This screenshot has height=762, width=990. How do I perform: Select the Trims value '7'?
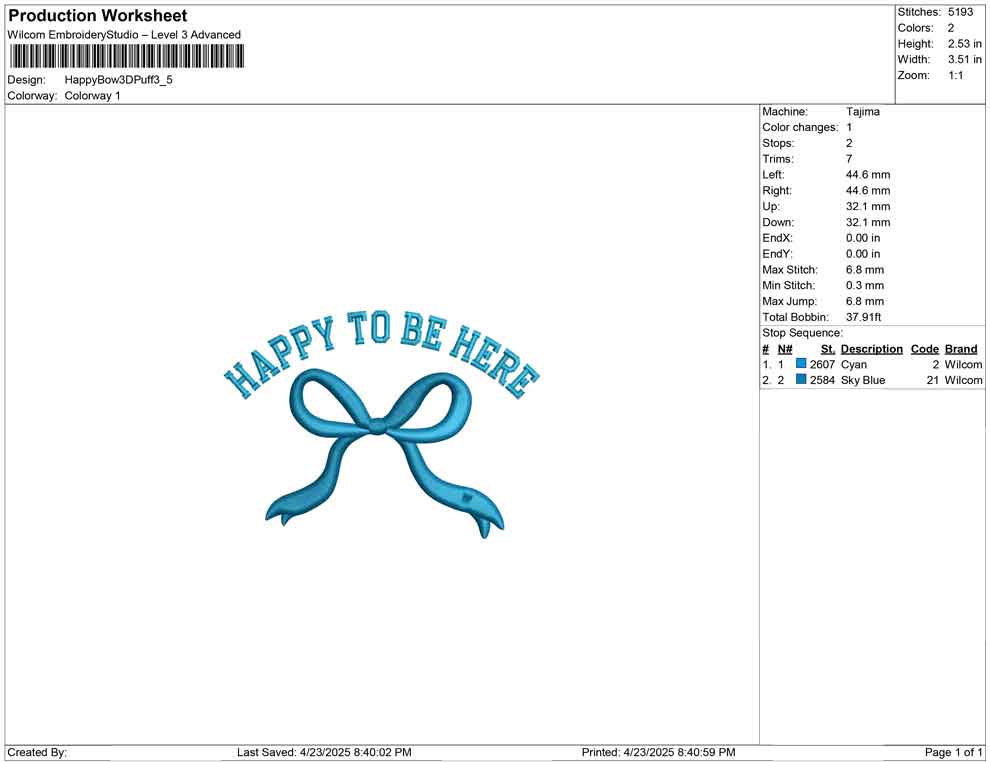coord(849,158)
